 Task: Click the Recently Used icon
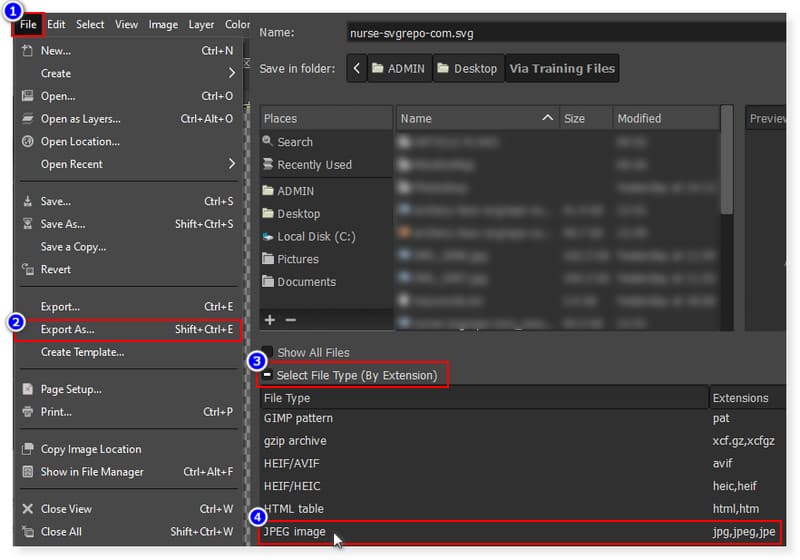click(x=268, y=165)
